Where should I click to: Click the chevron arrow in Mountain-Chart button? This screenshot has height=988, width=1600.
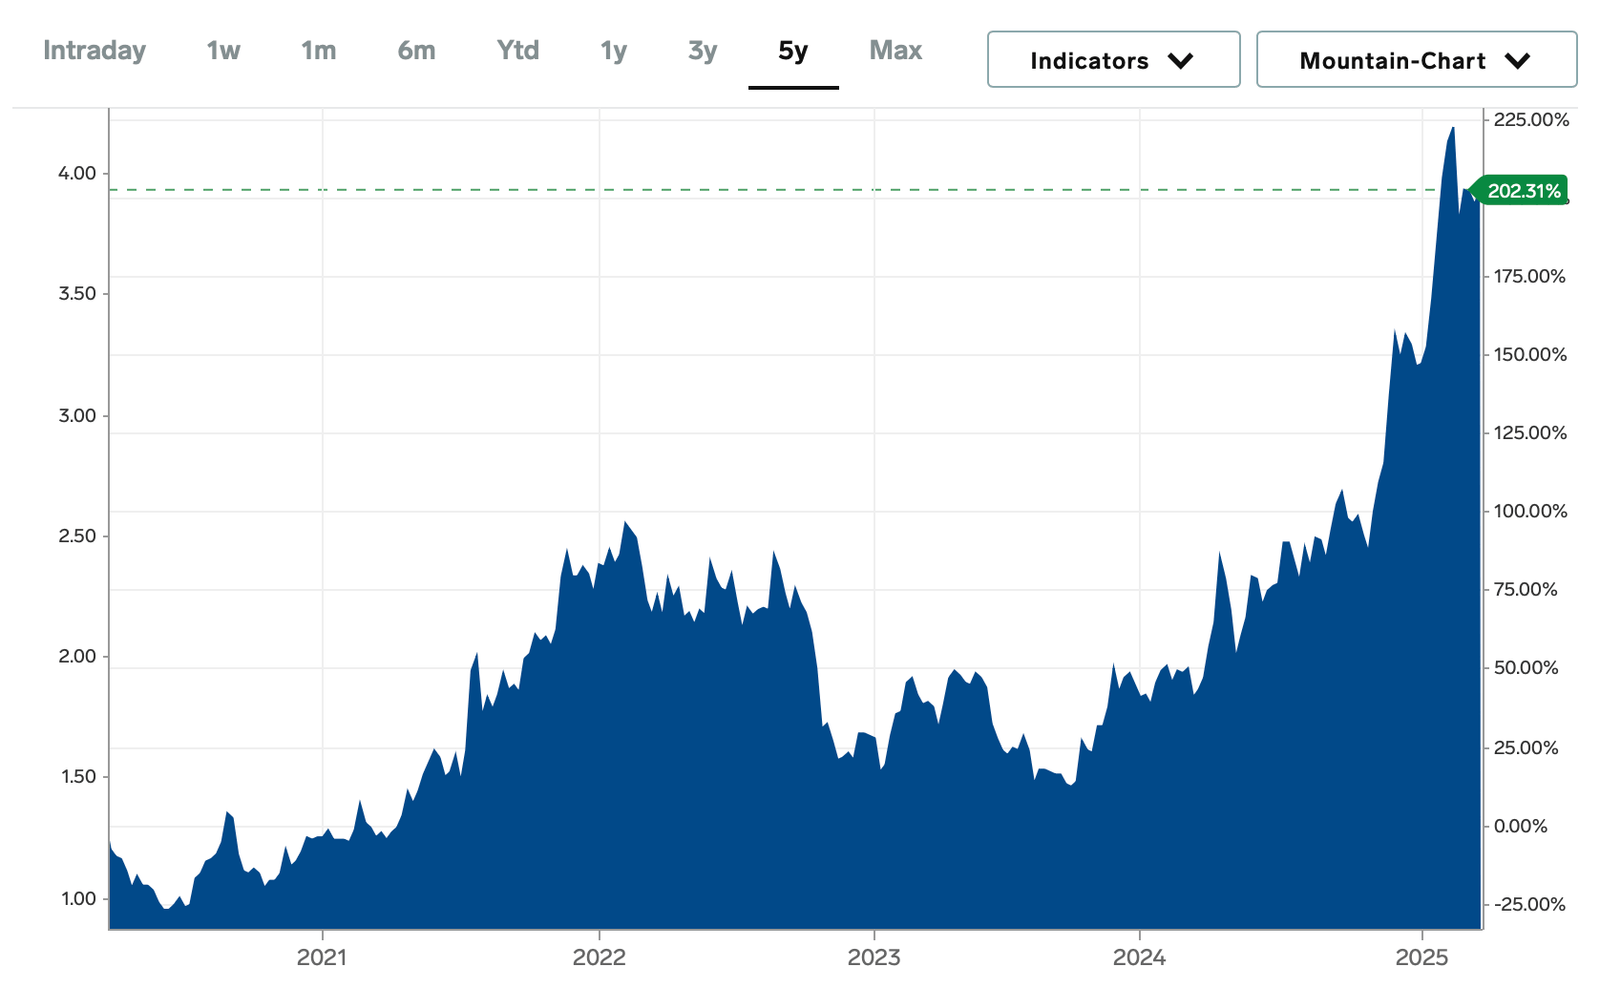(x=1517, y=61)
